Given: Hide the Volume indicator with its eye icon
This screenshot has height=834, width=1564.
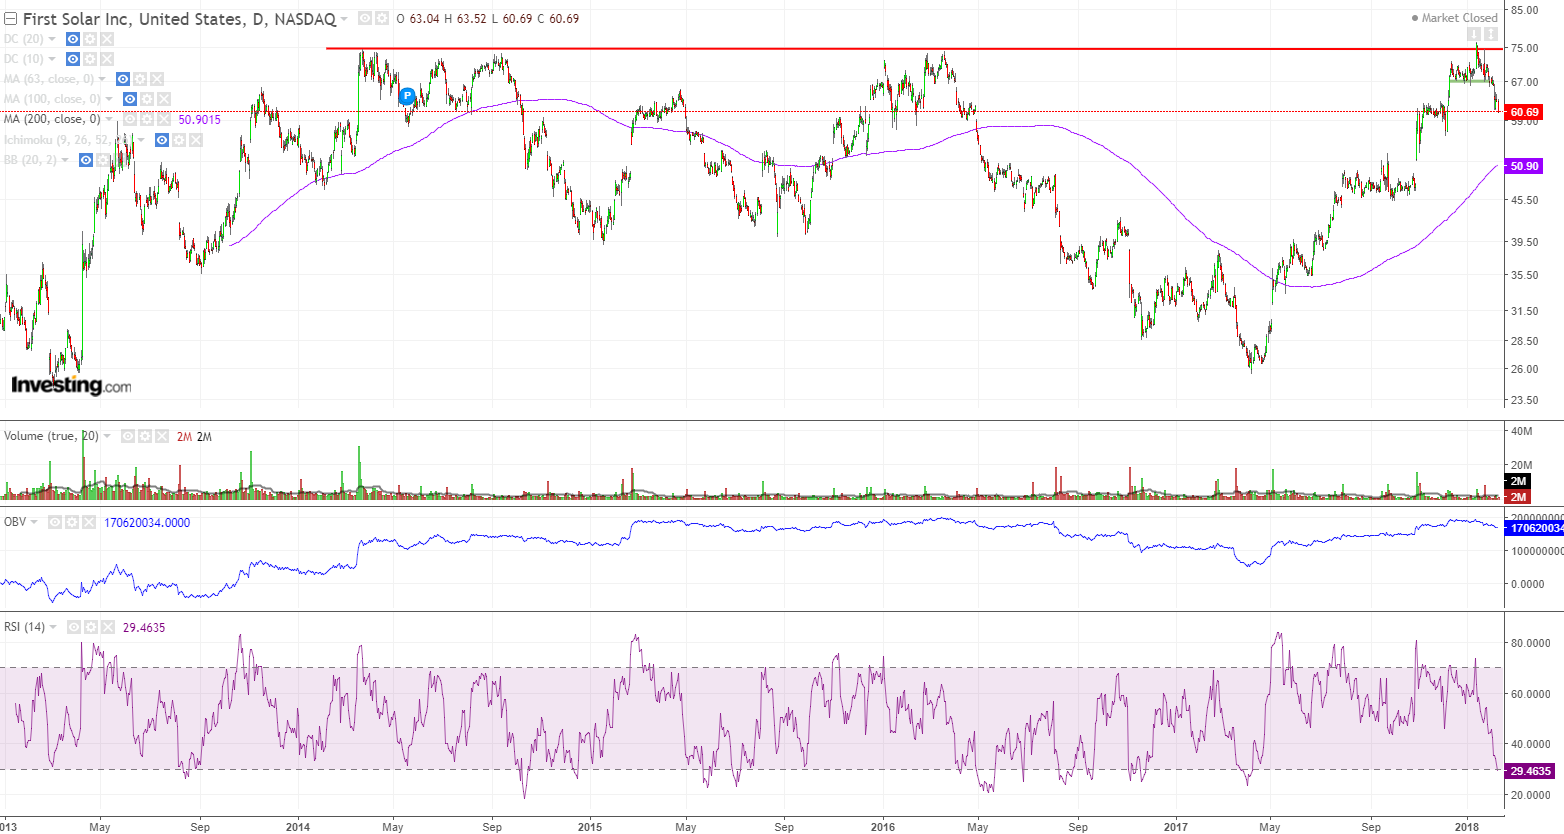Looking at the screenshot, I should pyautogui.click(x=128, y=436).
